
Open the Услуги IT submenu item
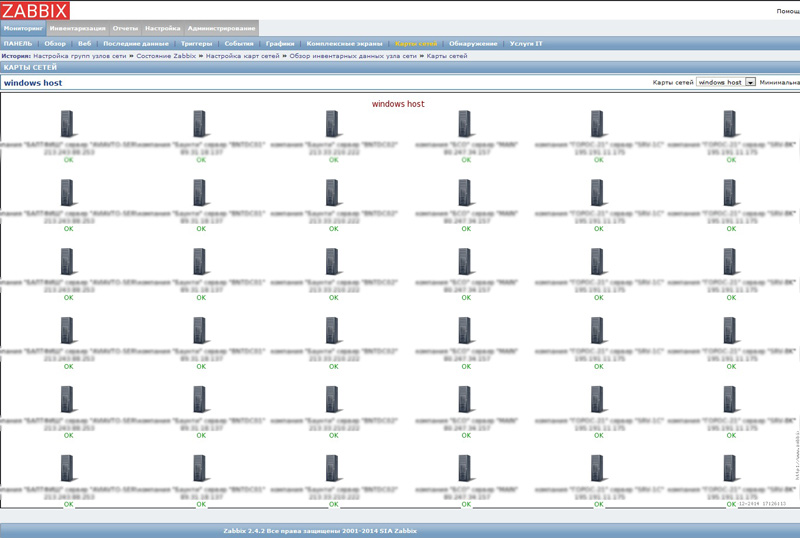coord(526,44)
